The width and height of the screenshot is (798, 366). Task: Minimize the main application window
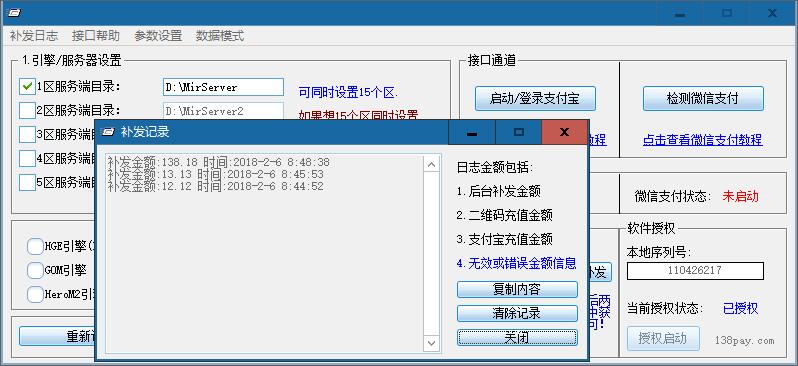[679, 13]
